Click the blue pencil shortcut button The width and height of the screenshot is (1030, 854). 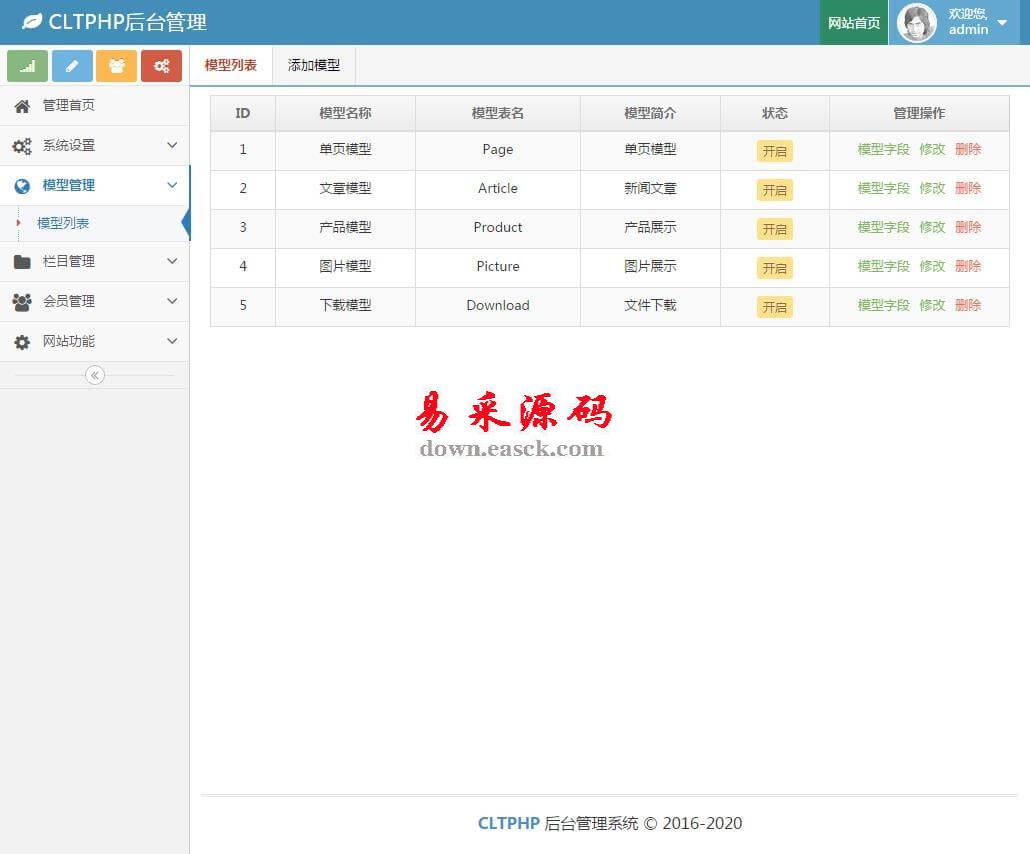[x=72, y=66]
